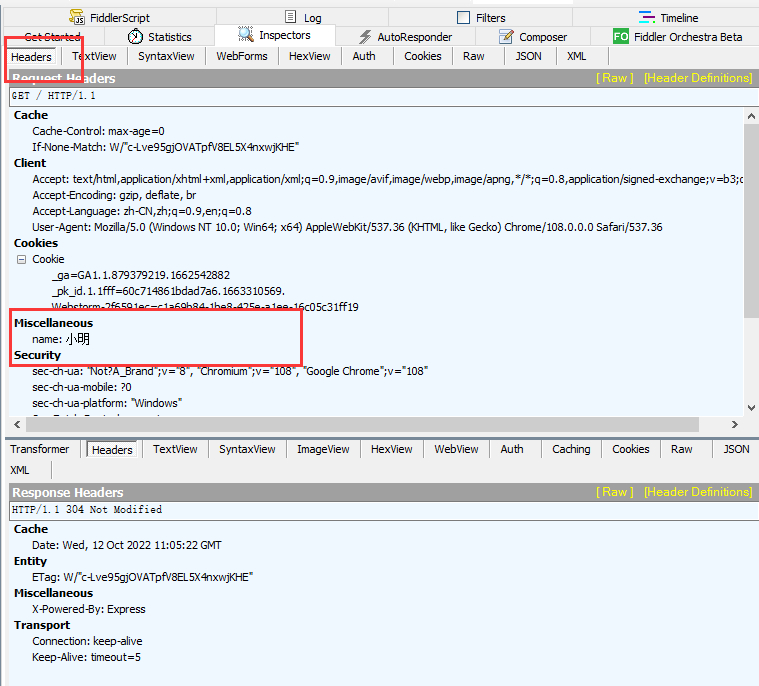Select the Accept-Encoding header row
The image size is (759, 686).
(114, 195)
